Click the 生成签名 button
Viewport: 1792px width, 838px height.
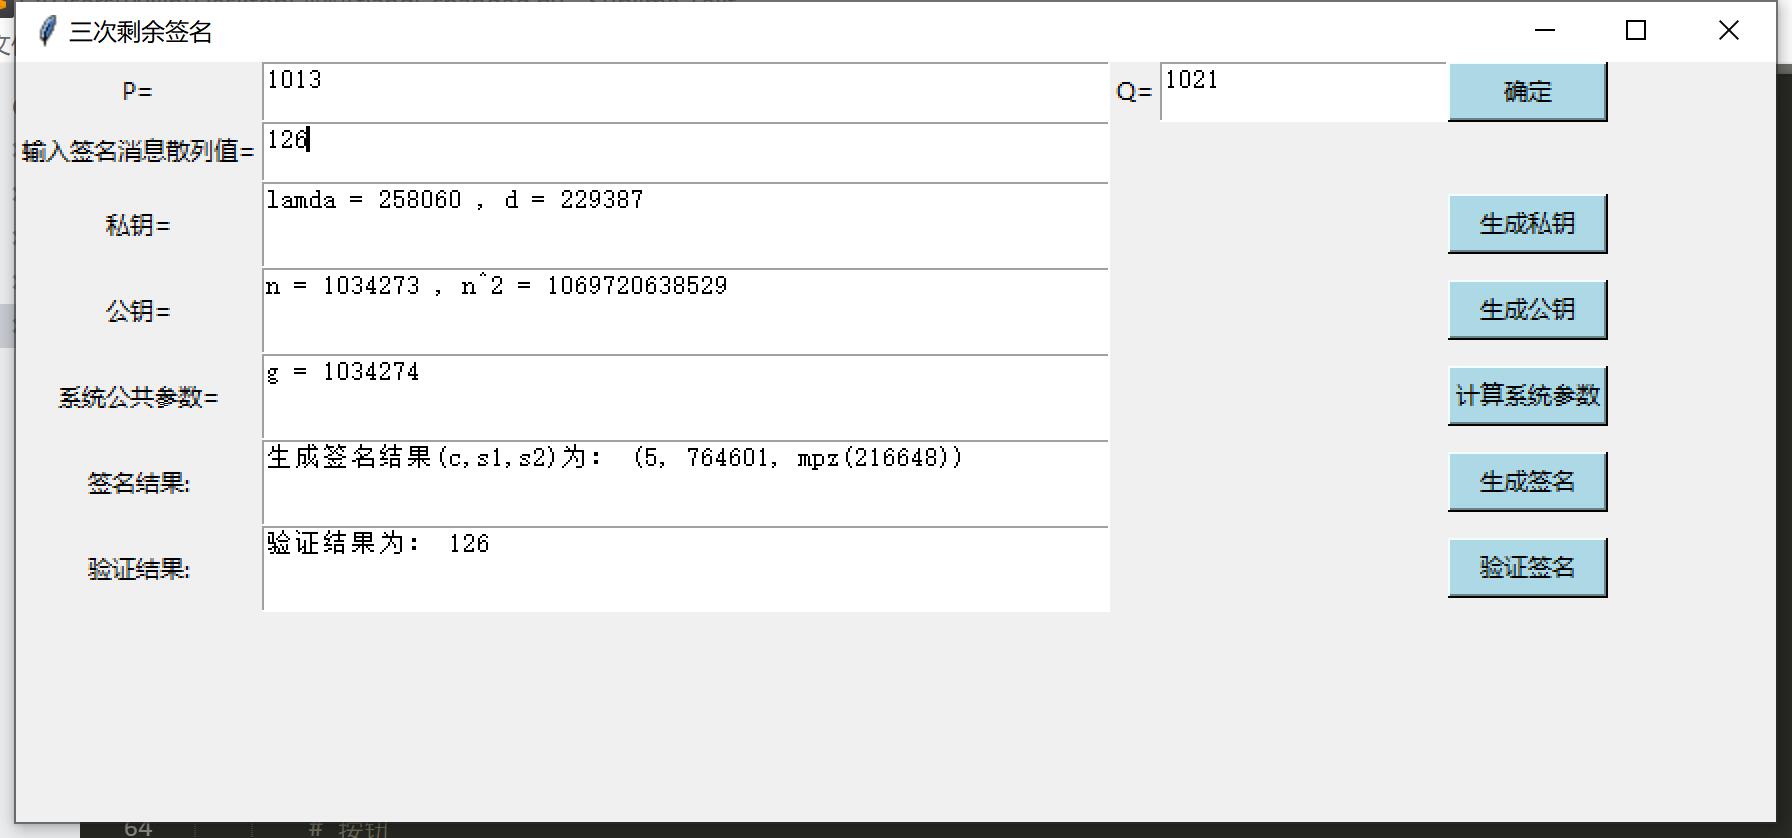[x=1527, y=482]
